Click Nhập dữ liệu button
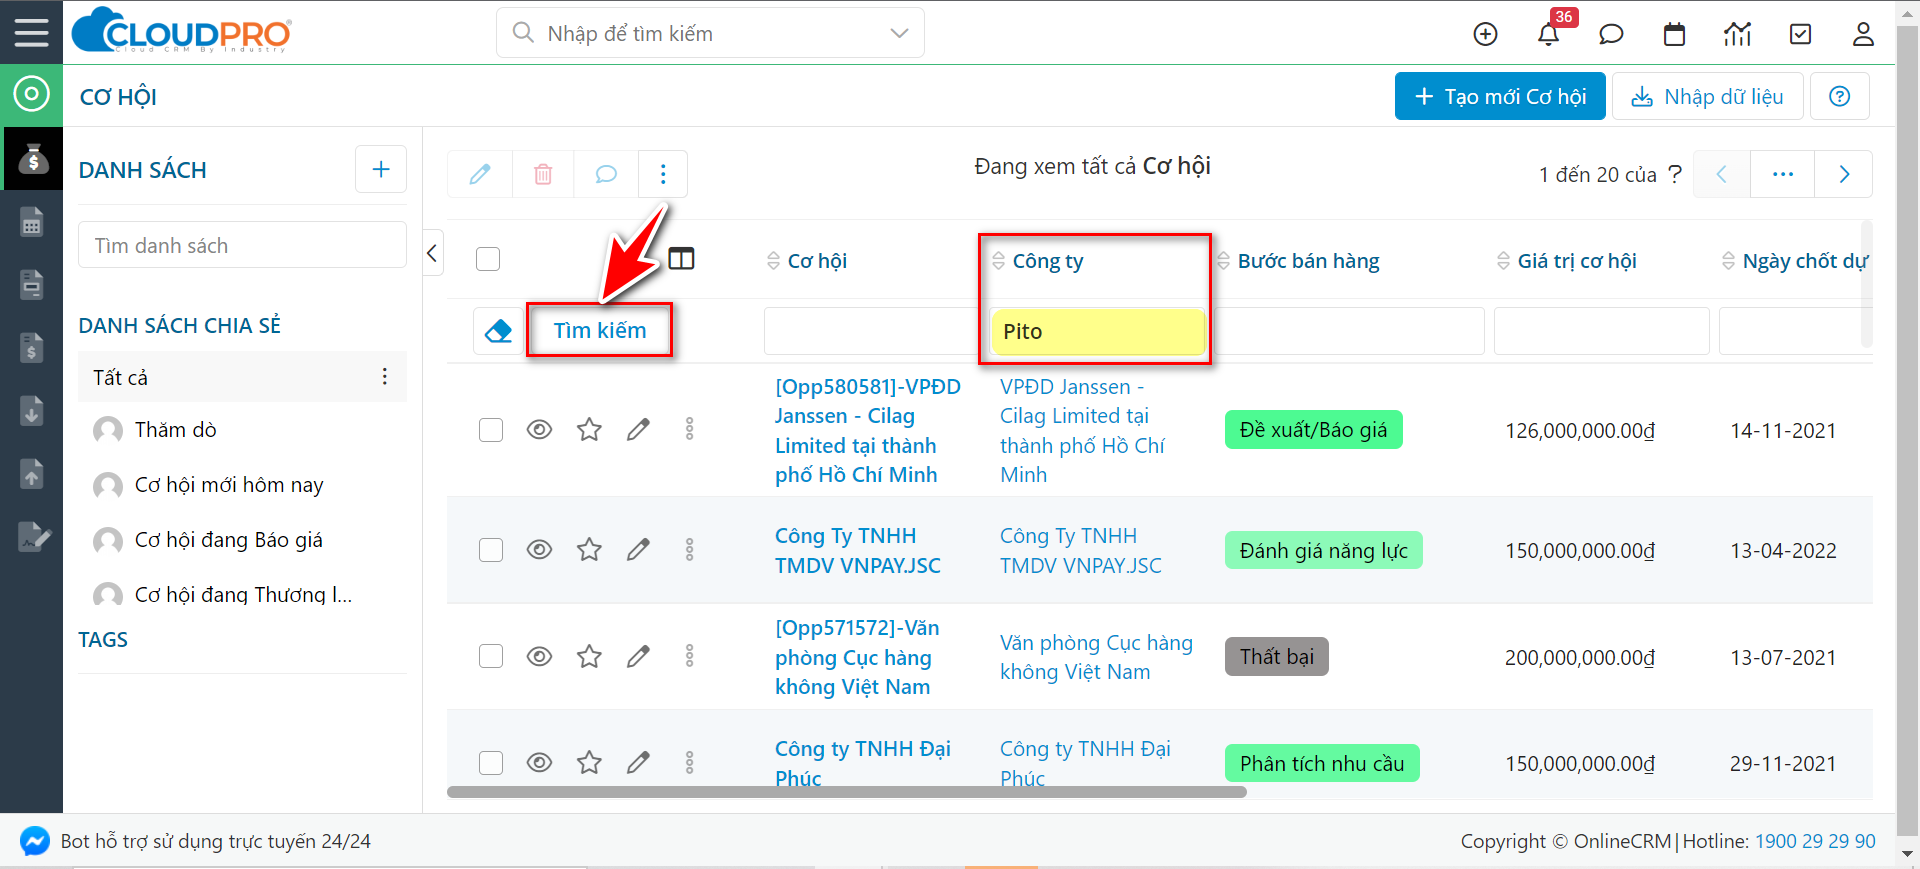This screenshot has height=869, width=1920. [x=1707, y=96]
